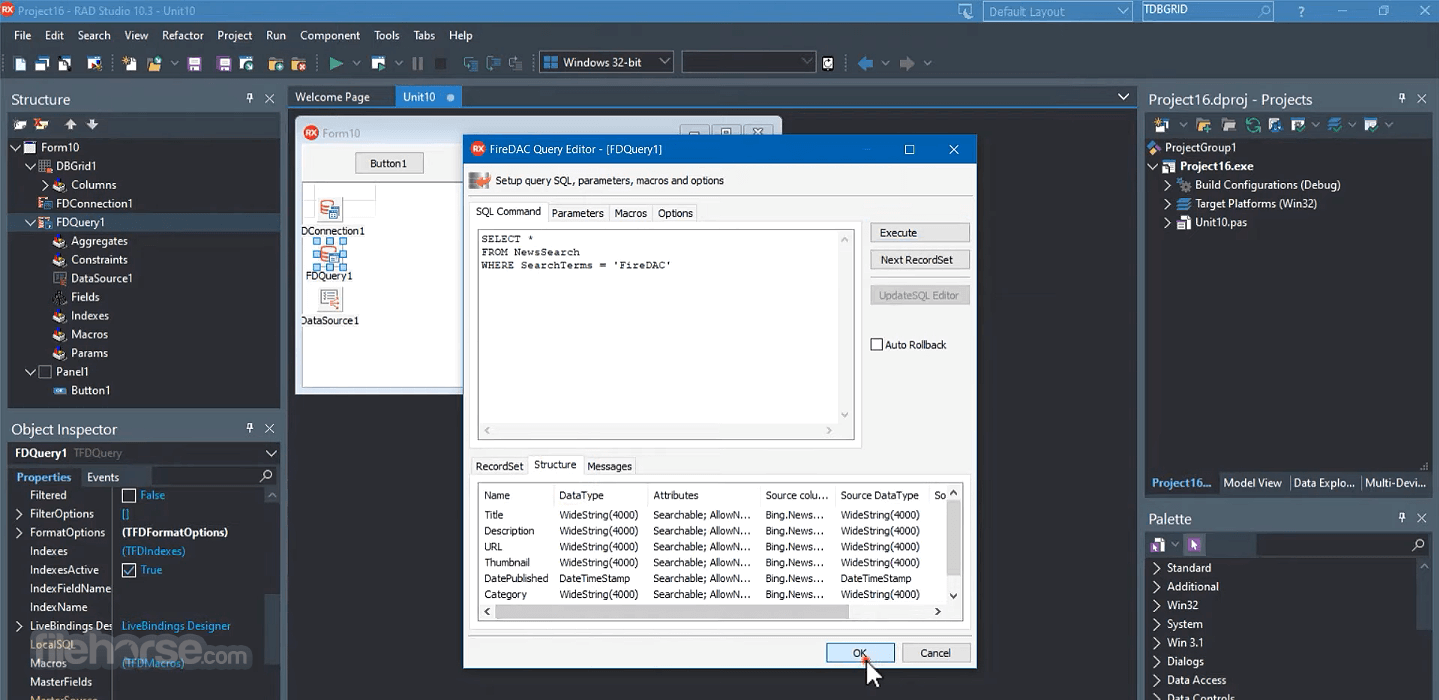The width and height of the screenshot is (1439, 700).
Task: Click the gray Forward navigation arrow
Action: [907, 63]
